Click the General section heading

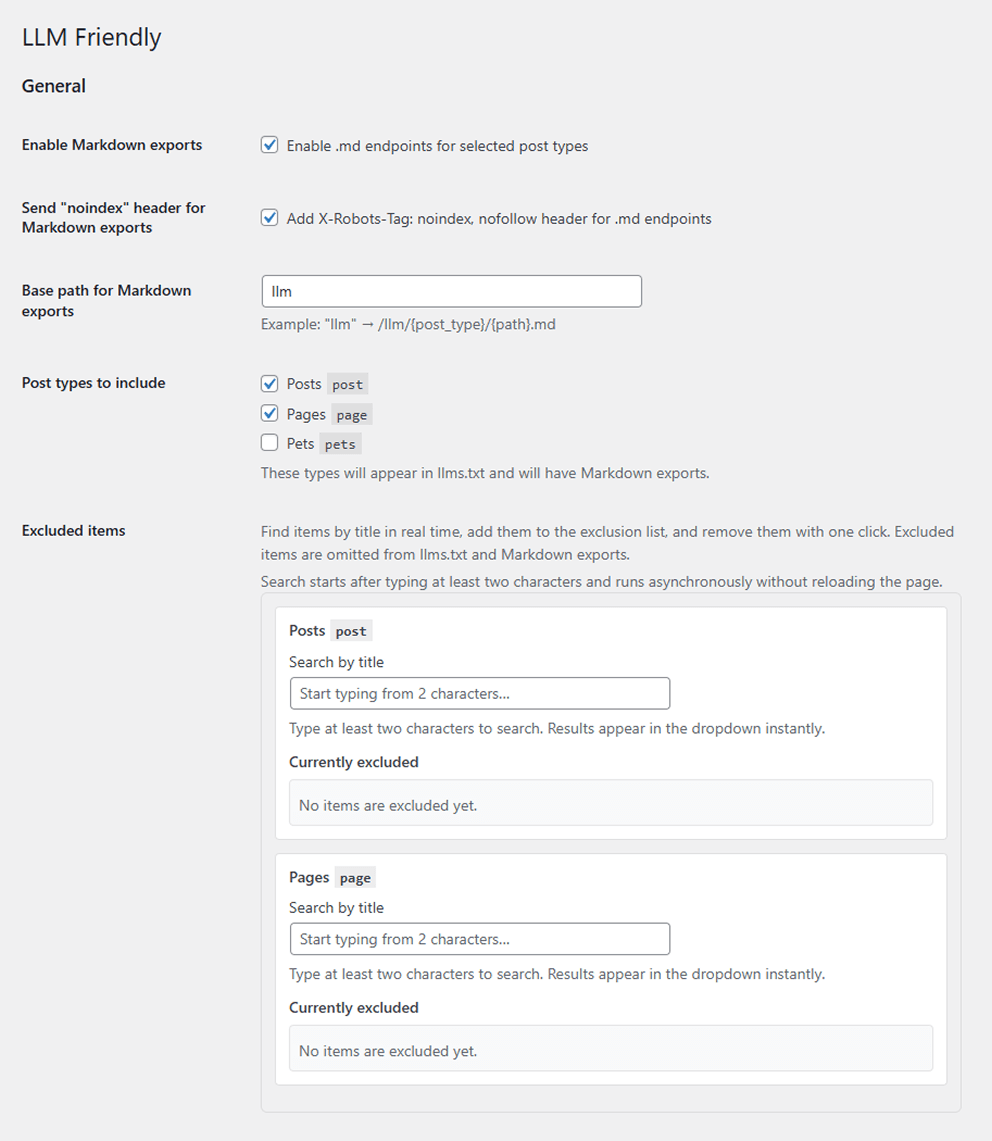click(54, 86)
